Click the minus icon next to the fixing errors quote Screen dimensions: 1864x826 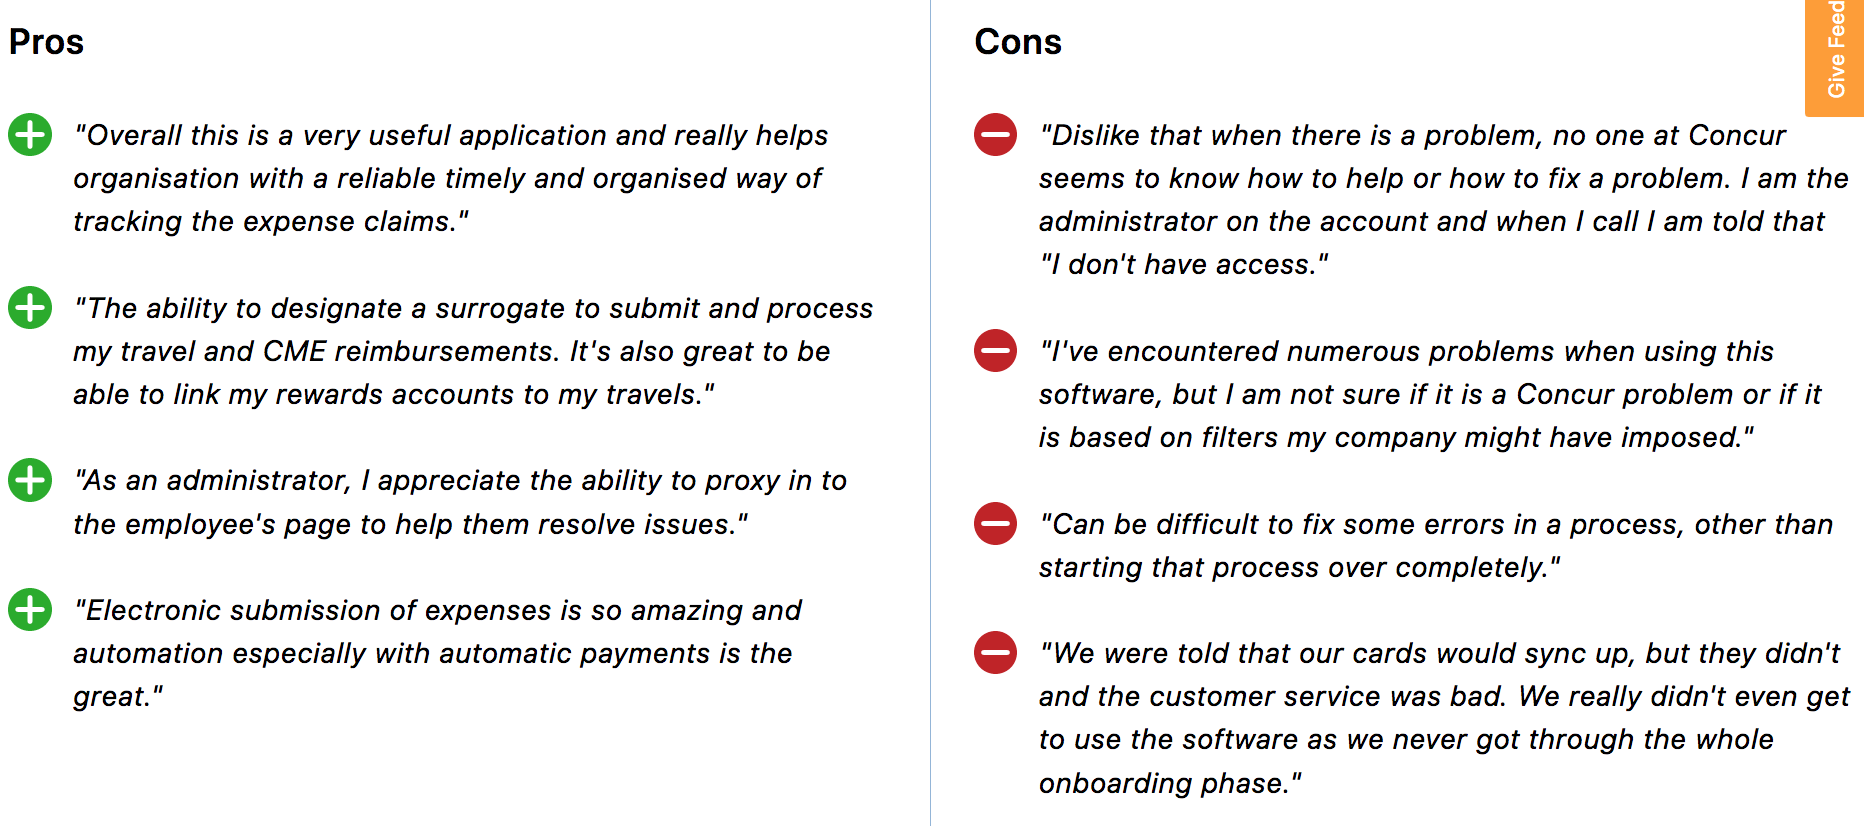(x=995, y=524)
